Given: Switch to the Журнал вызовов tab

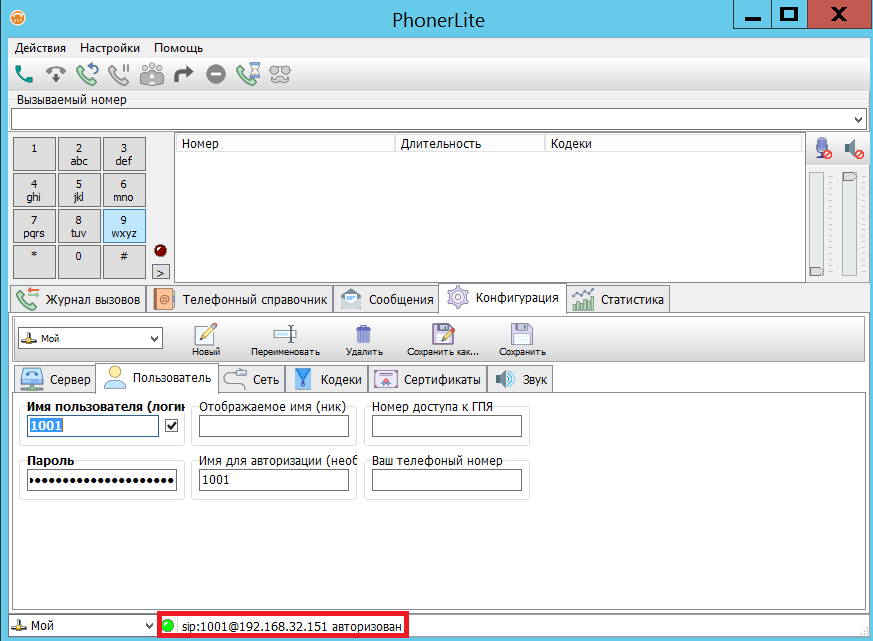Looking at the screenshot, I should (x=79, y=299).
